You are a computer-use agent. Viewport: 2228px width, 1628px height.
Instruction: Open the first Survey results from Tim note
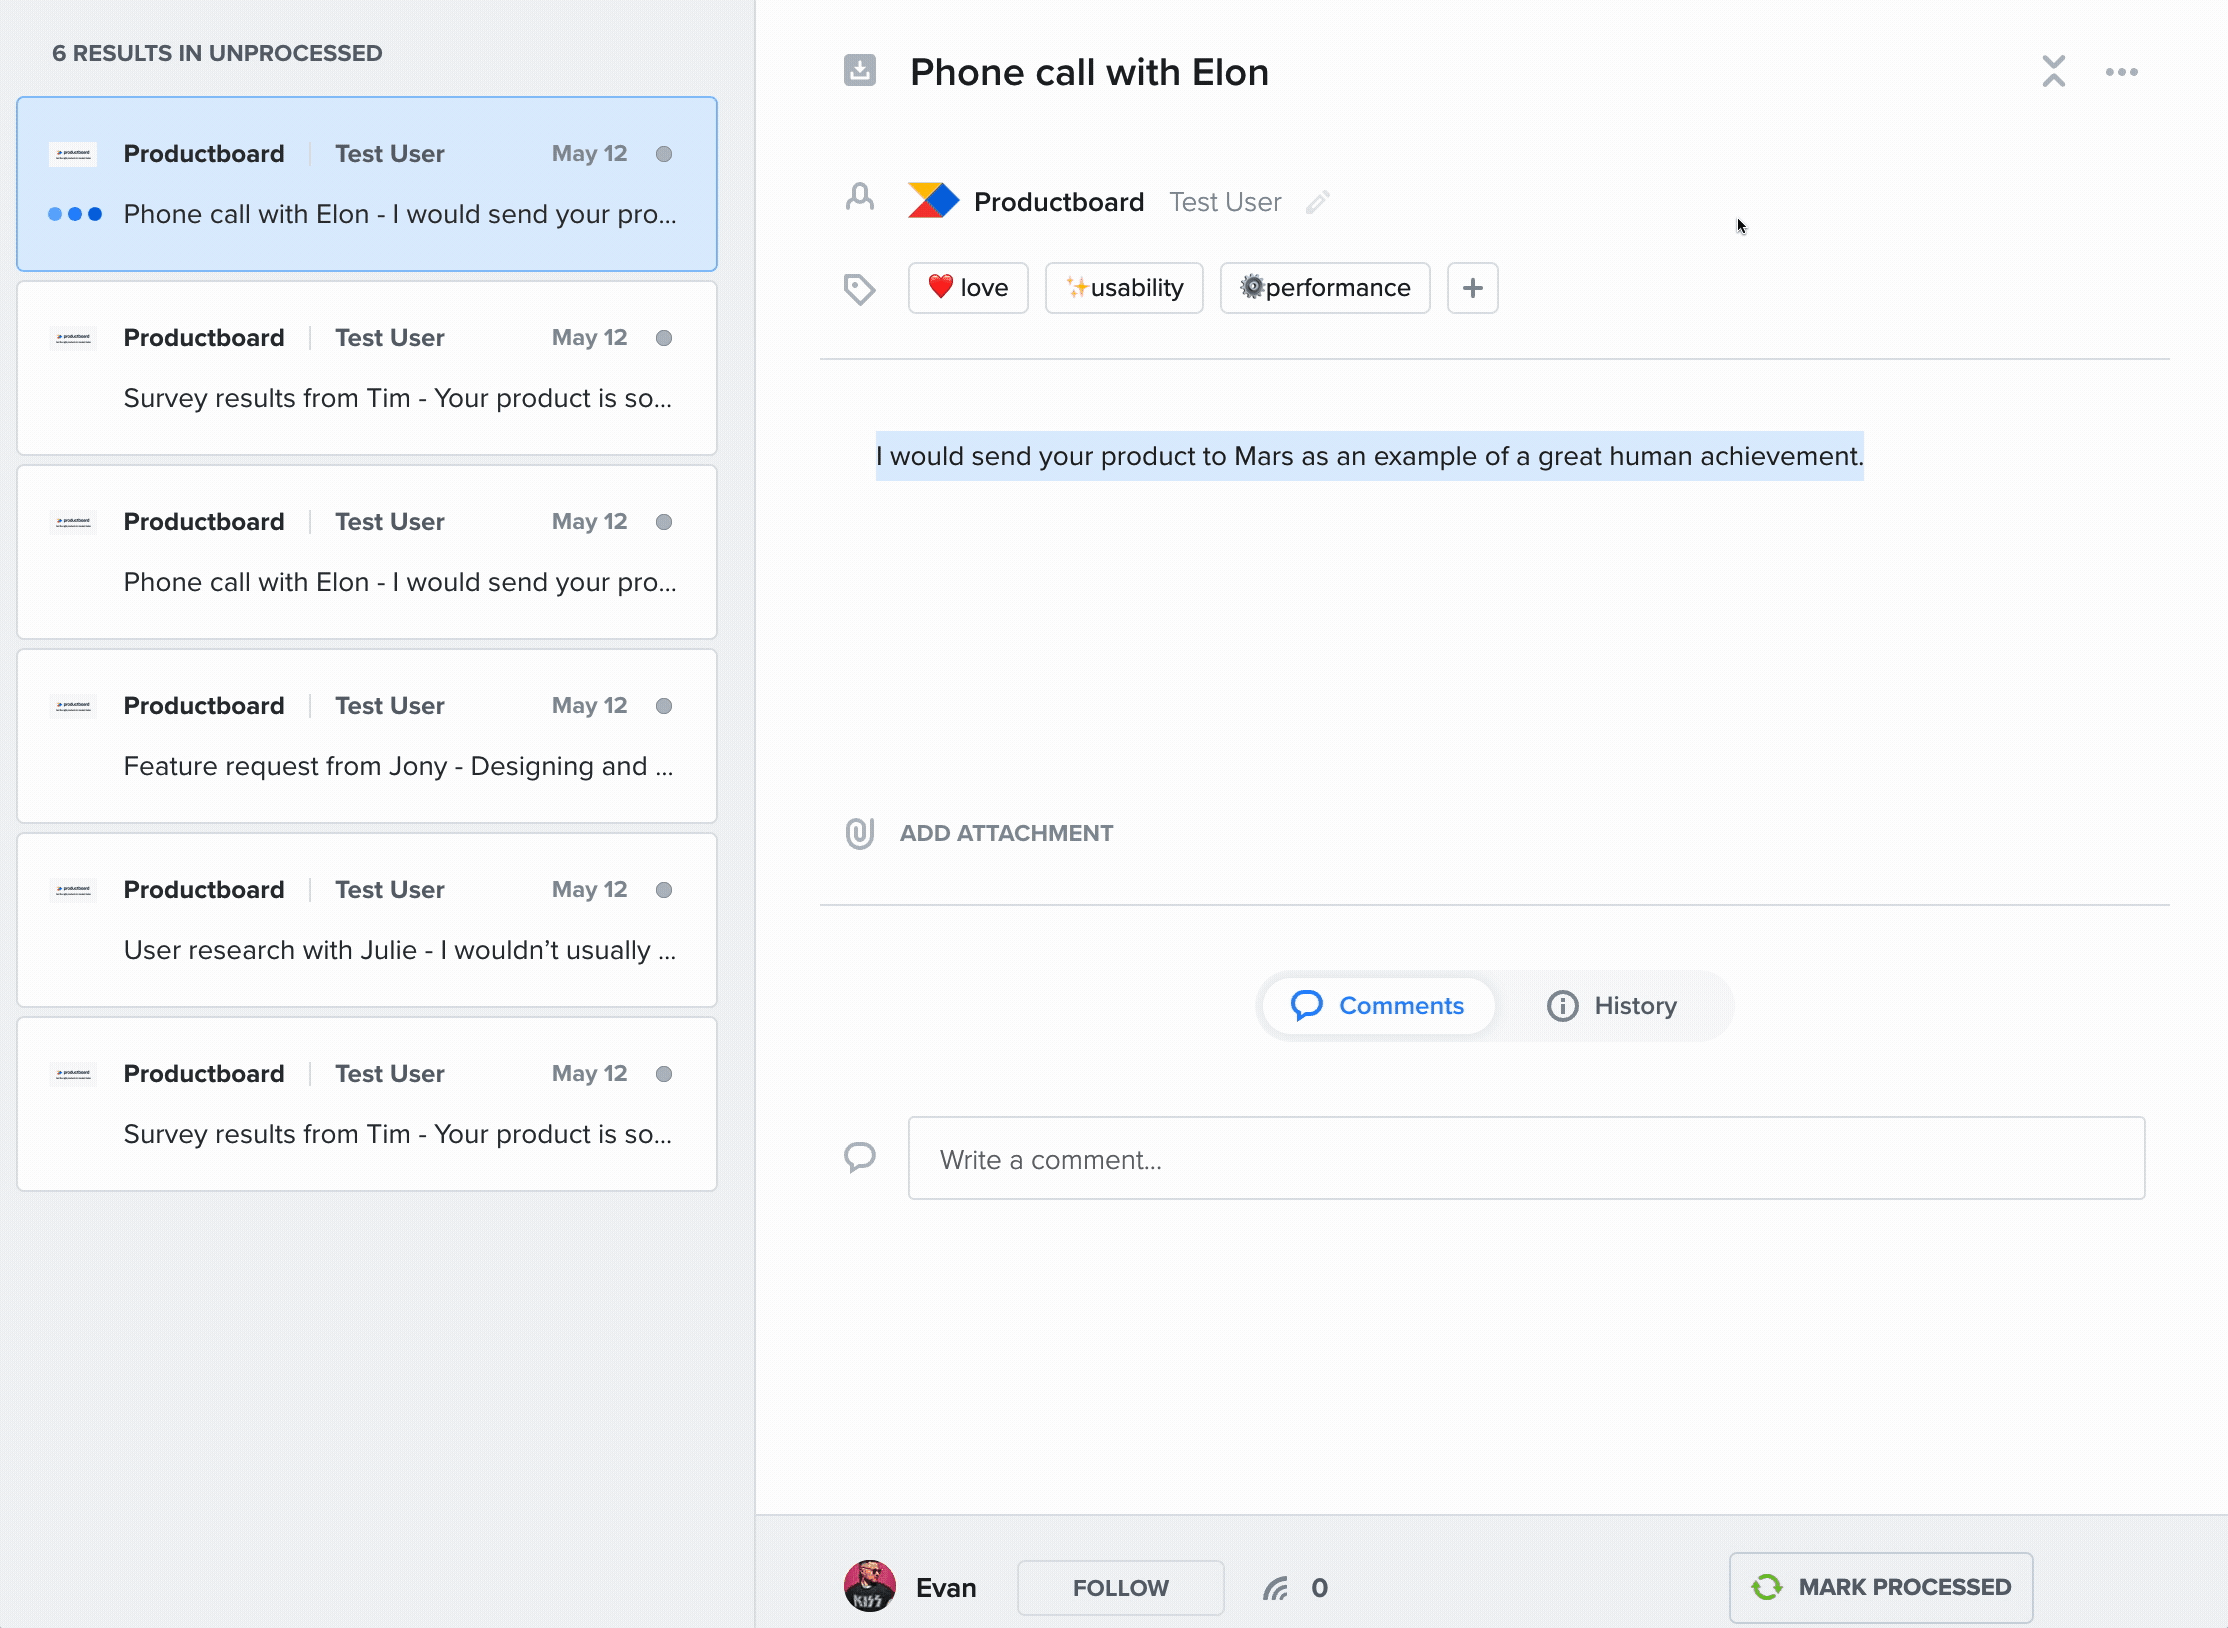[x=367, y=368]
